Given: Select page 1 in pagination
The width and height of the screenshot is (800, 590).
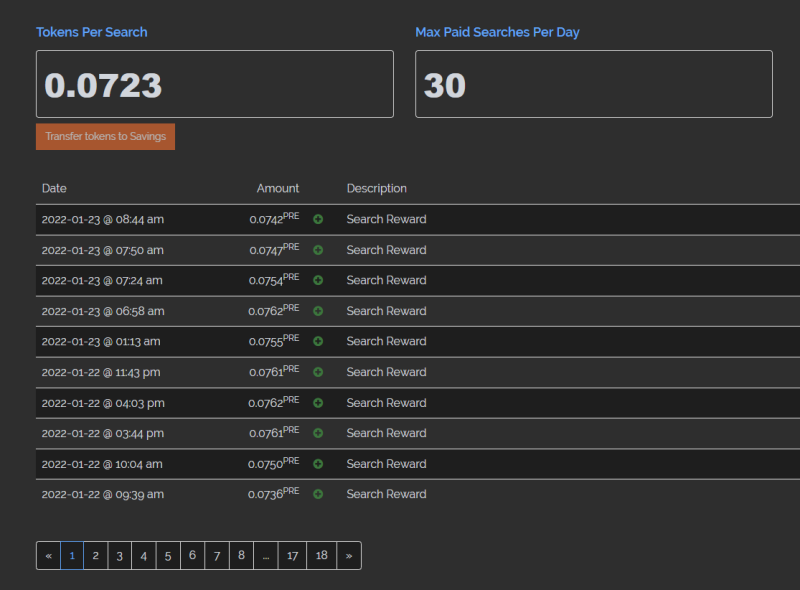Looking at the screenshot, I should tap(72, 555).
